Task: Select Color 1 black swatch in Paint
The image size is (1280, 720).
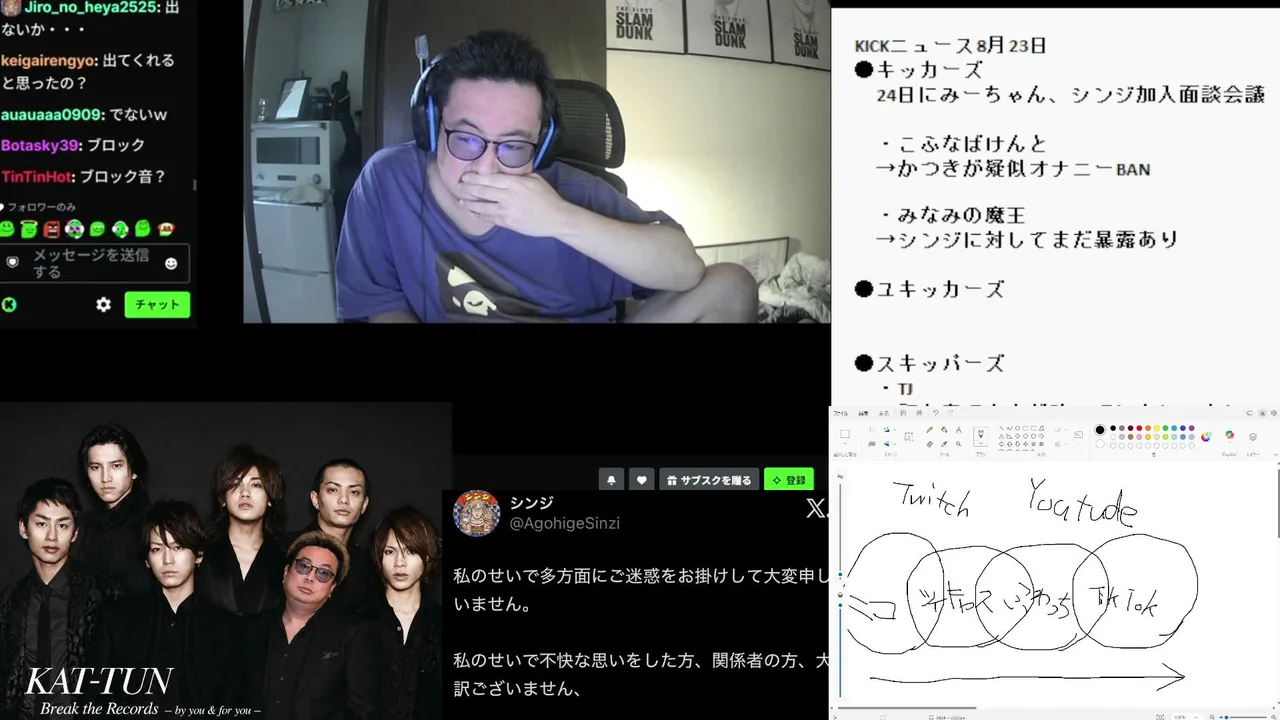Action: click(x=1100, y=430)
